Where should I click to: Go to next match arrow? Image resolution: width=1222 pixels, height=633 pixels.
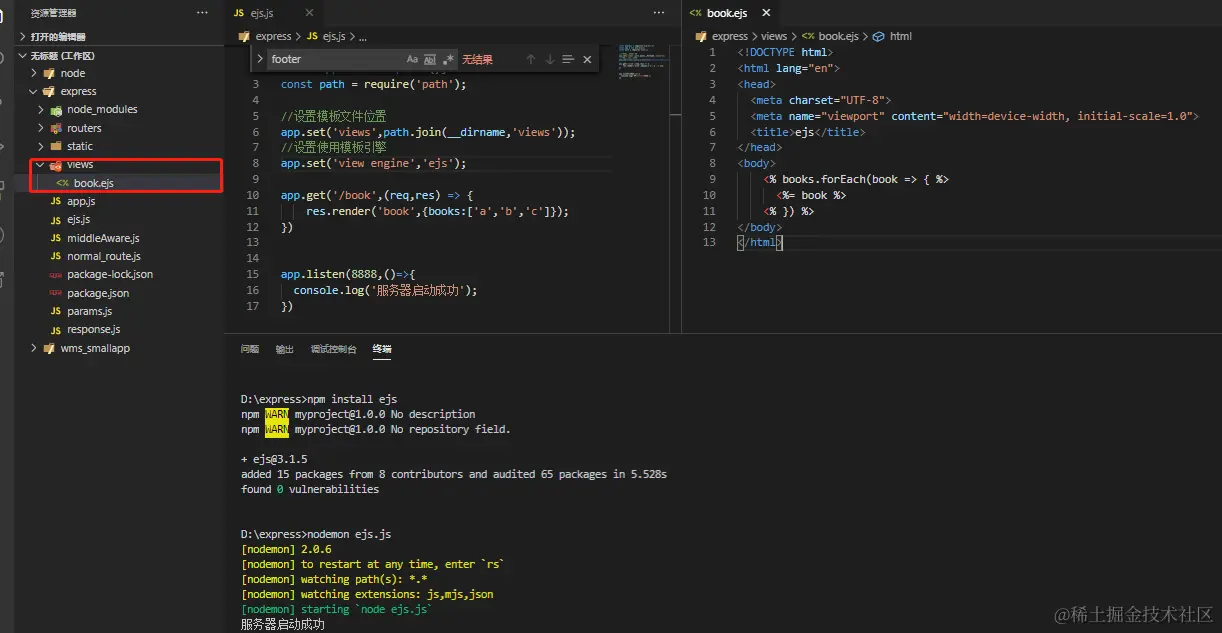pos(549,60)
